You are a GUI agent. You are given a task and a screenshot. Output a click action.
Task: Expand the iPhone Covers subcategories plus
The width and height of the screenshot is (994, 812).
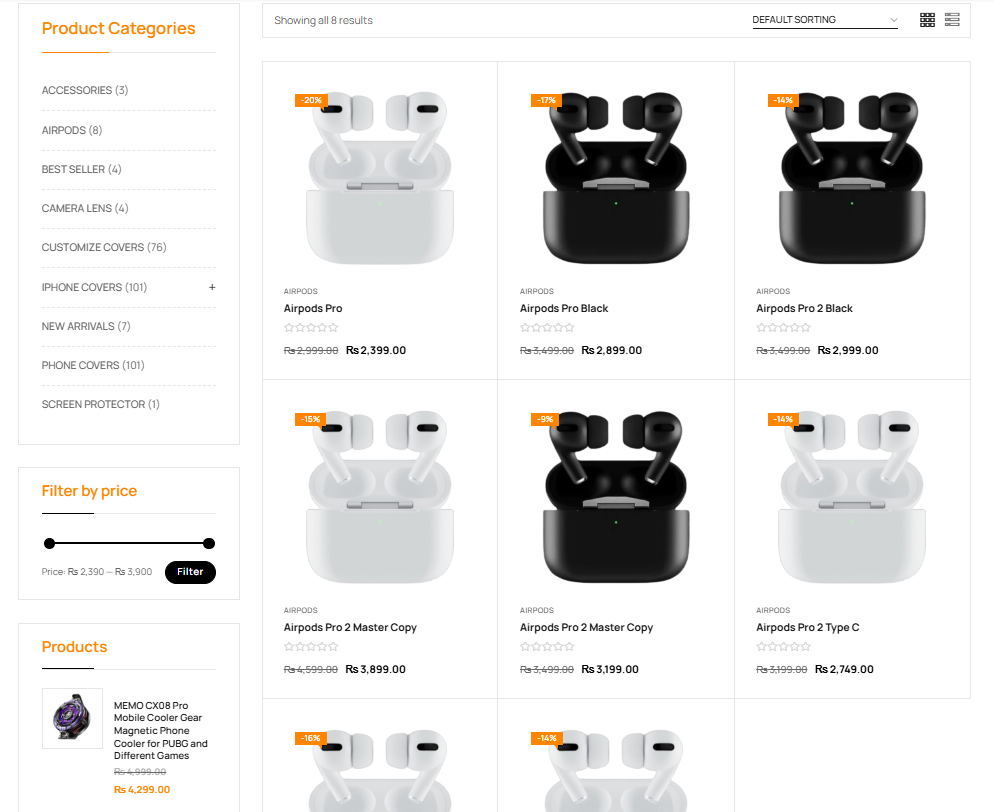pyautogui.click(x=212, y=287)
